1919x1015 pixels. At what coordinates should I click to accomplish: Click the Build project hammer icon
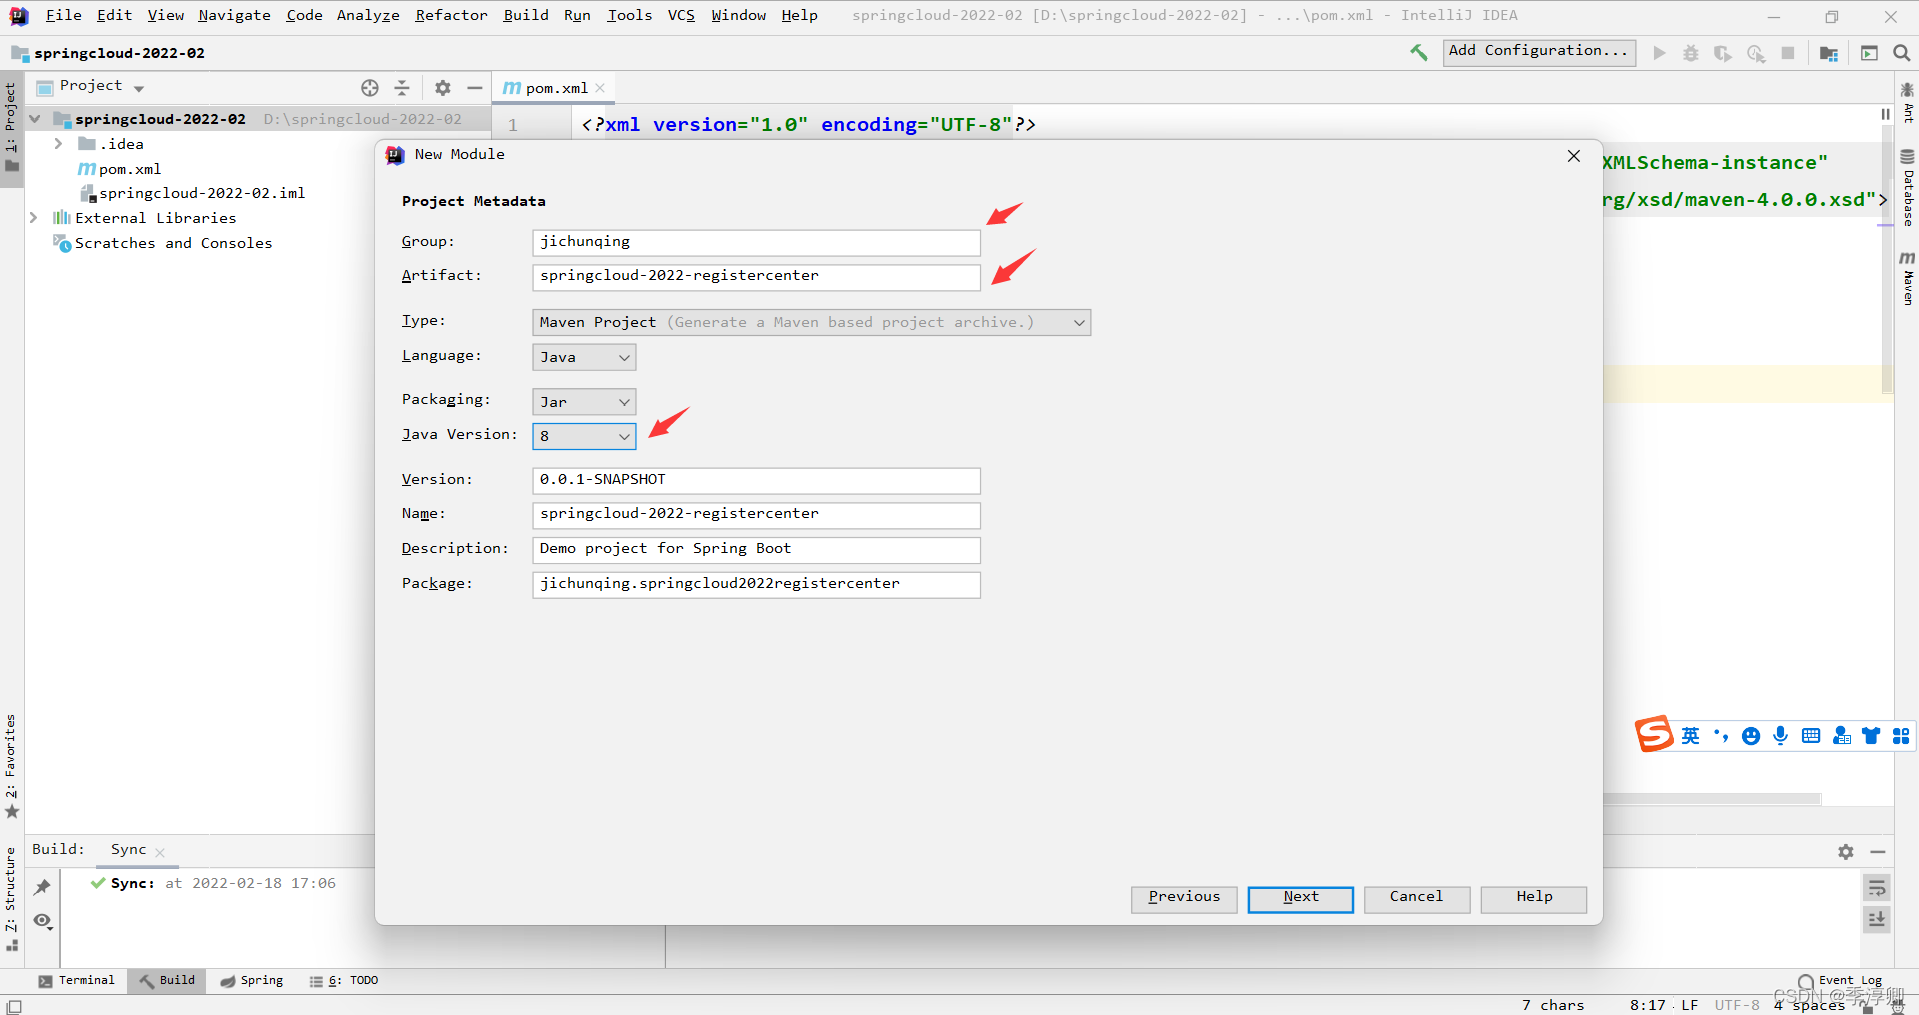click(x=1418, y=53)
